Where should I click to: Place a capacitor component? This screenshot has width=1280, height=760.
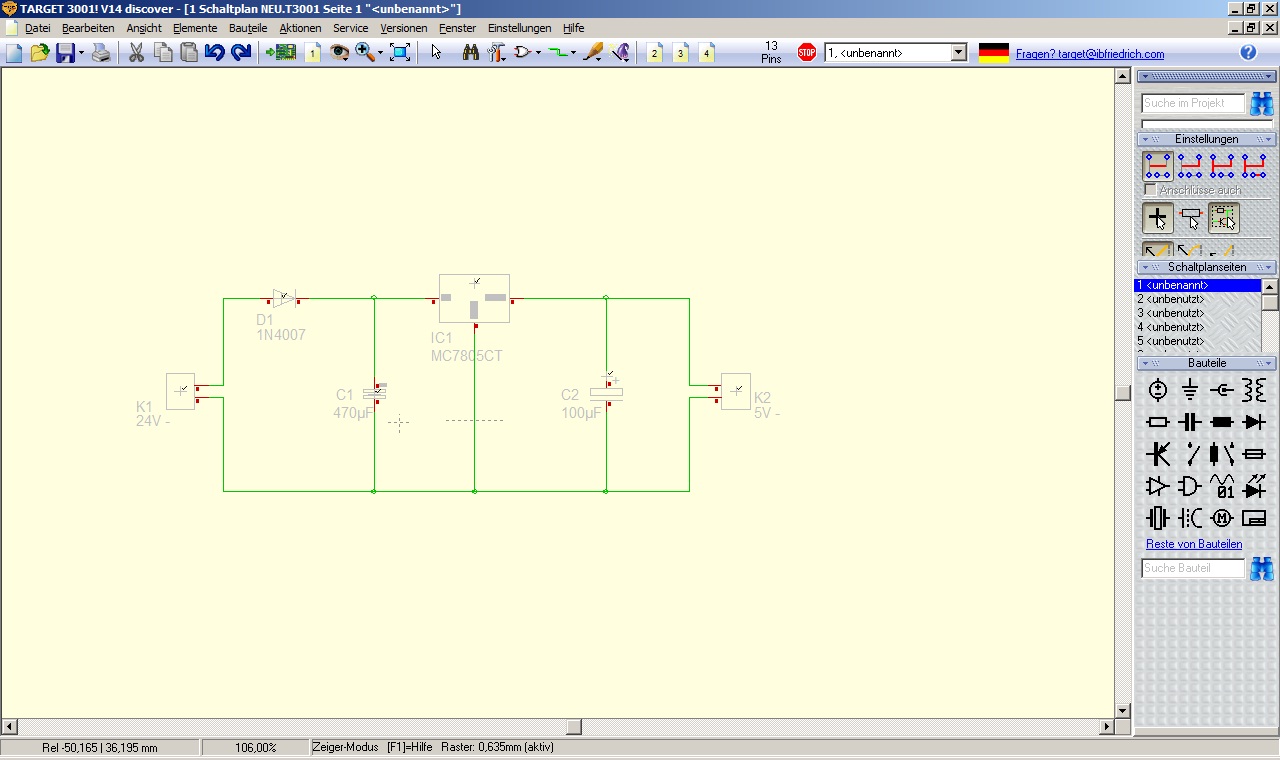tap(1190, 423)
